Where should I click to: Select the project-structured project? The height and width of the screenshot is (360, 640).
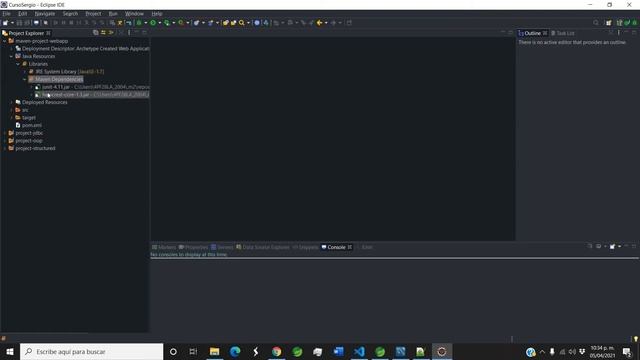[x=35, y=148]
